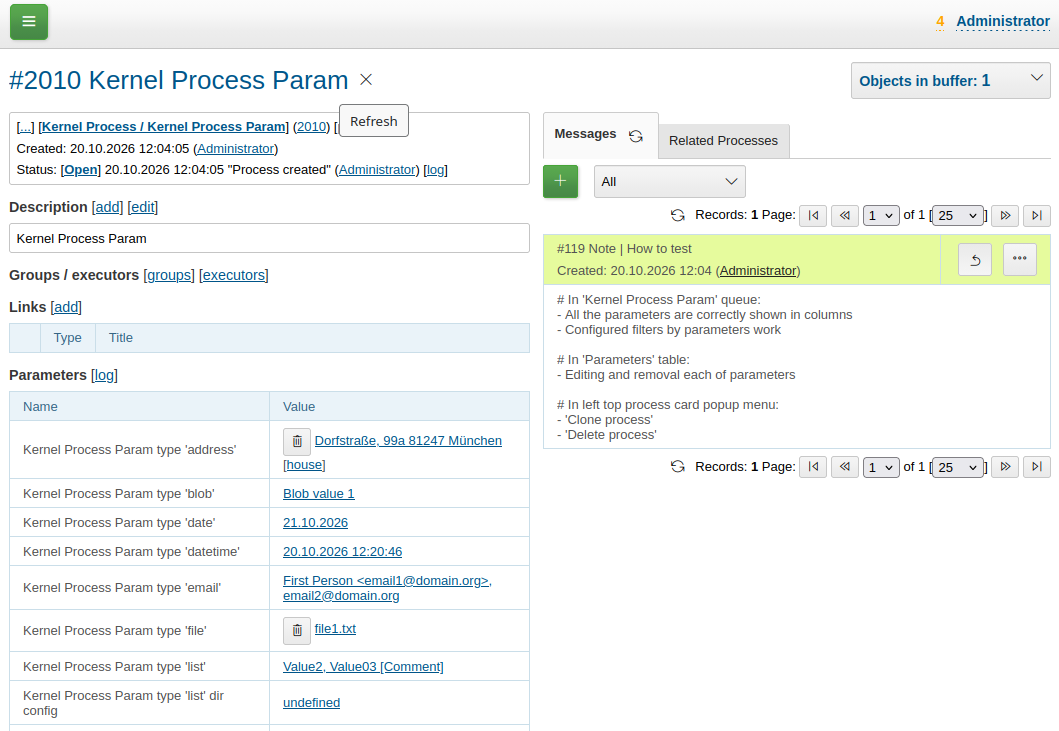Screen dimensions: 1059x731
Task: Go to last page in bottom pager
Action: 1037,467
